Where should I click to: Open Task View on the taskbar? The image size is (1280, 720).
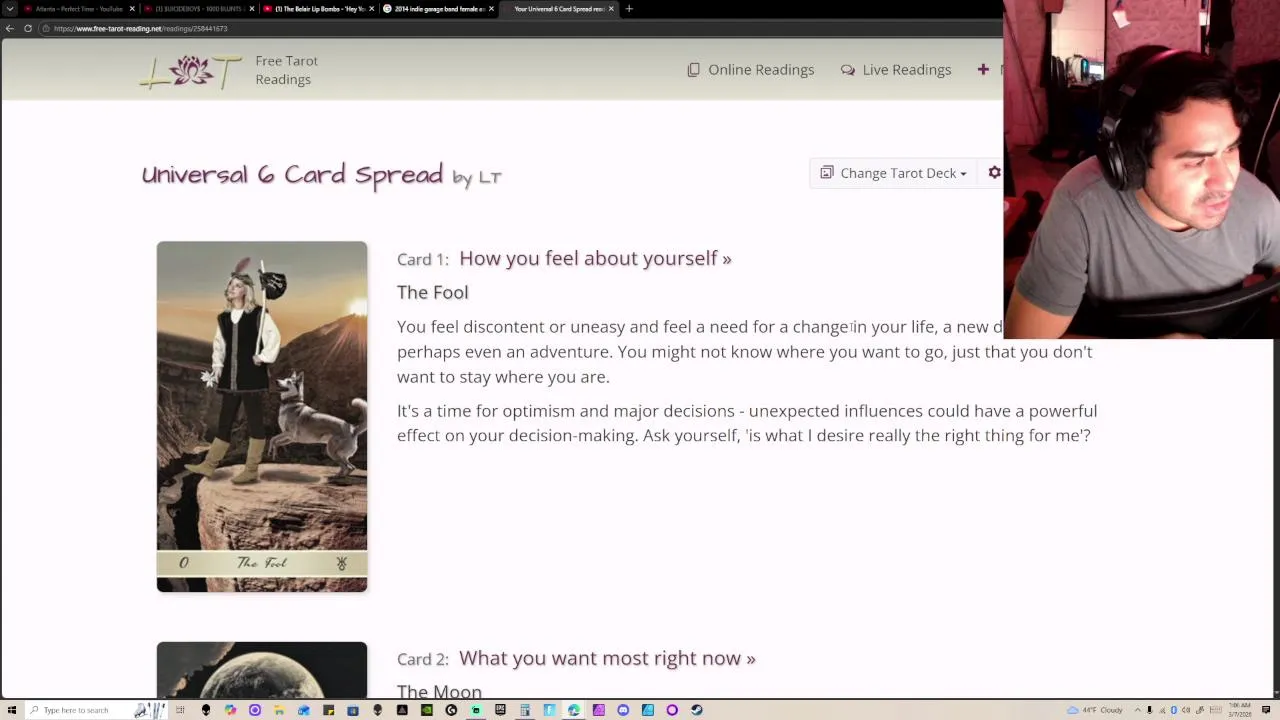[x=180, y=710]
